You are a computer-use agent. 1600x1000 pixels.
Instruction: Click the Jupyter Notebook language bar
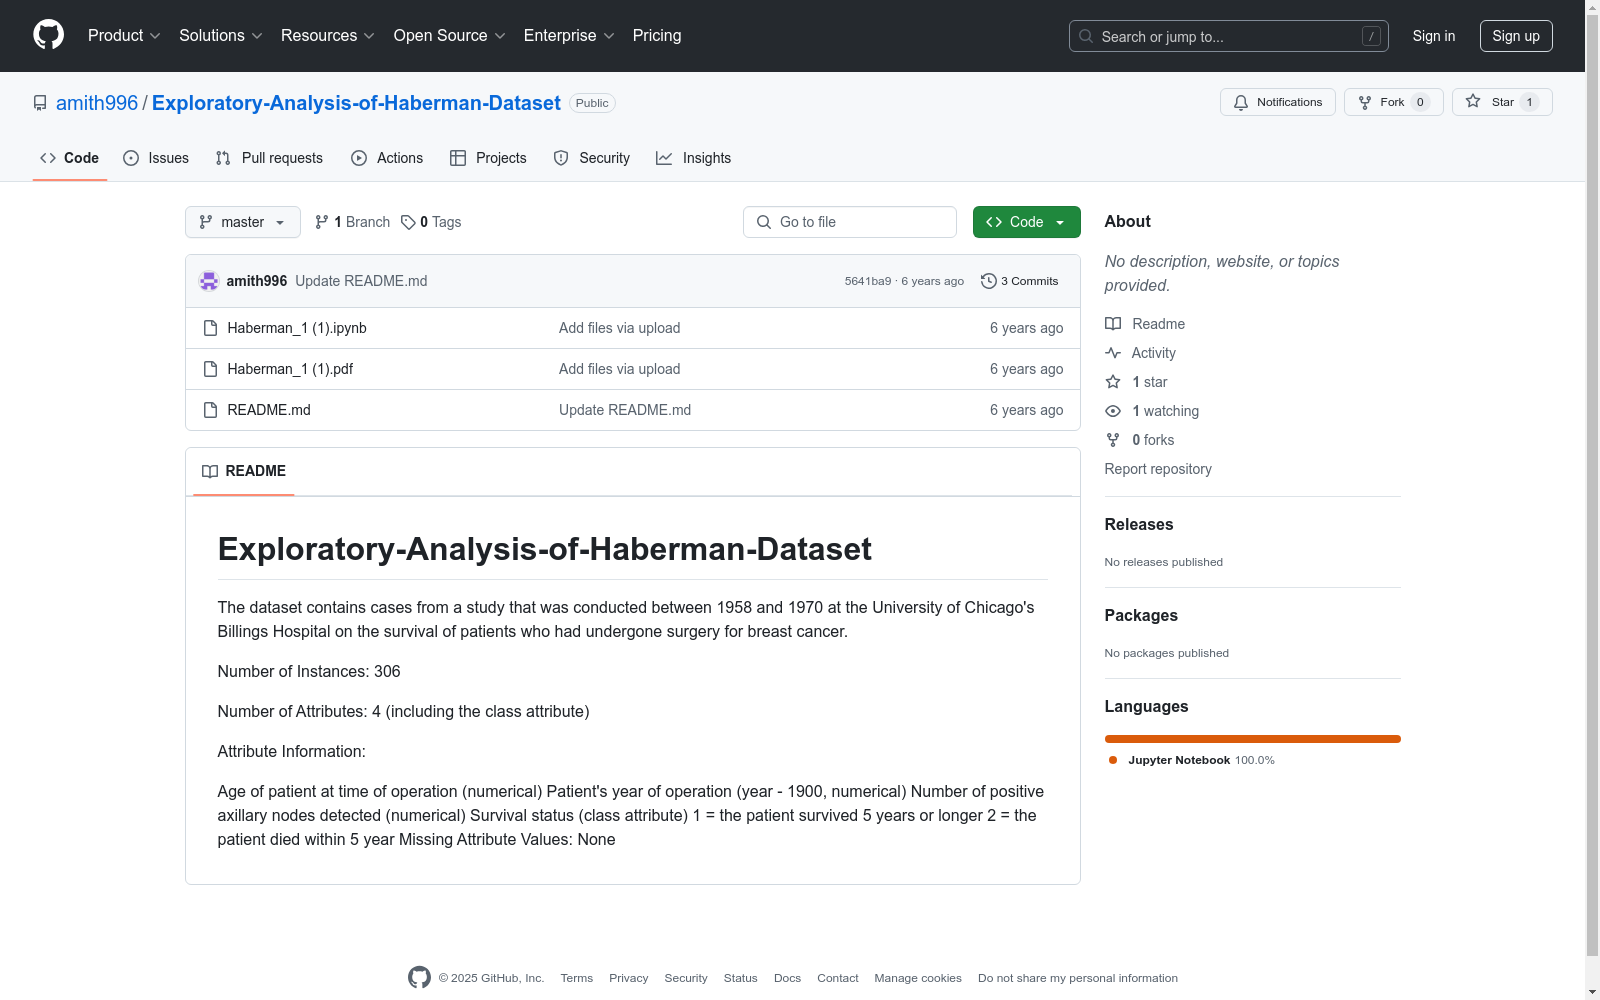(1253, 739)
